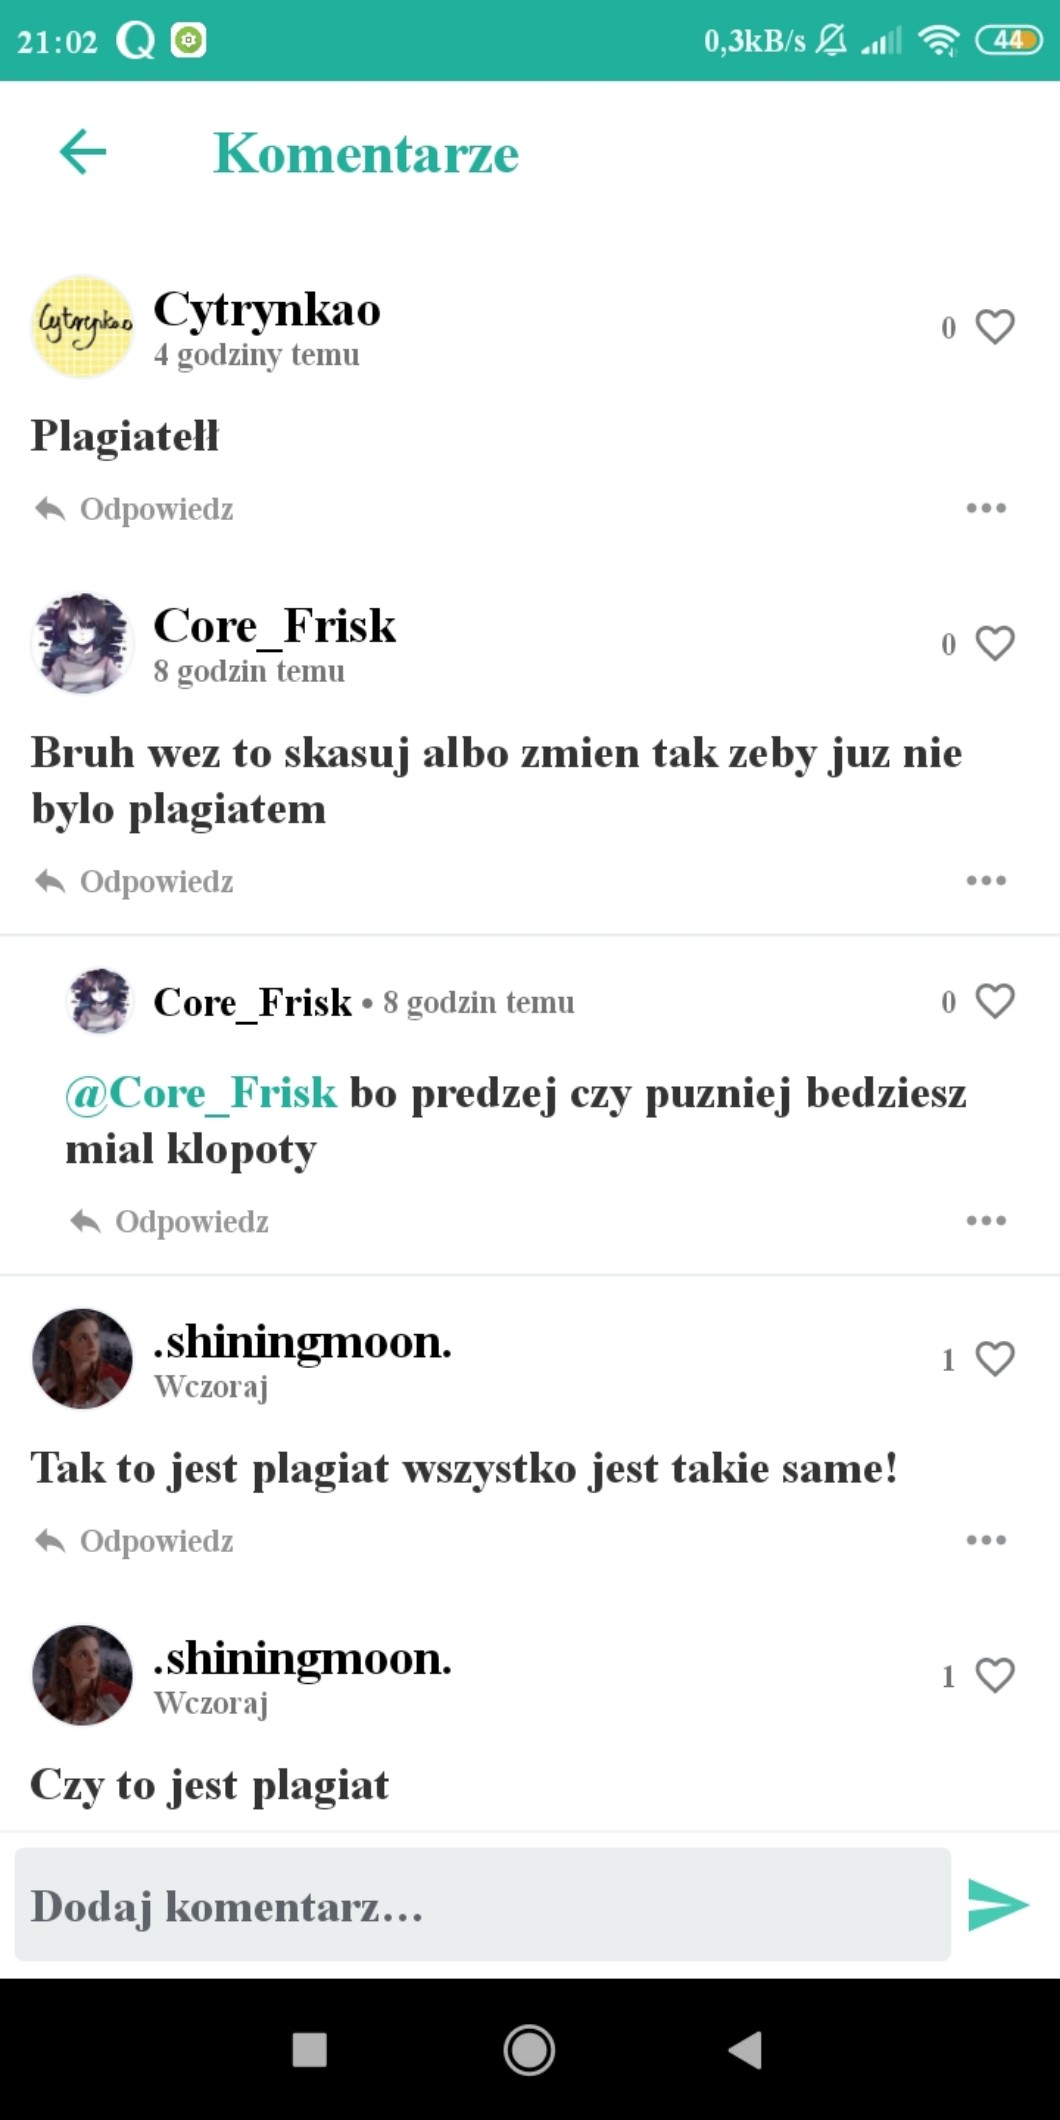Tap Odpowiedz under 'Tak to jest plagiat'
1060x2120 pixels.
133,1541
